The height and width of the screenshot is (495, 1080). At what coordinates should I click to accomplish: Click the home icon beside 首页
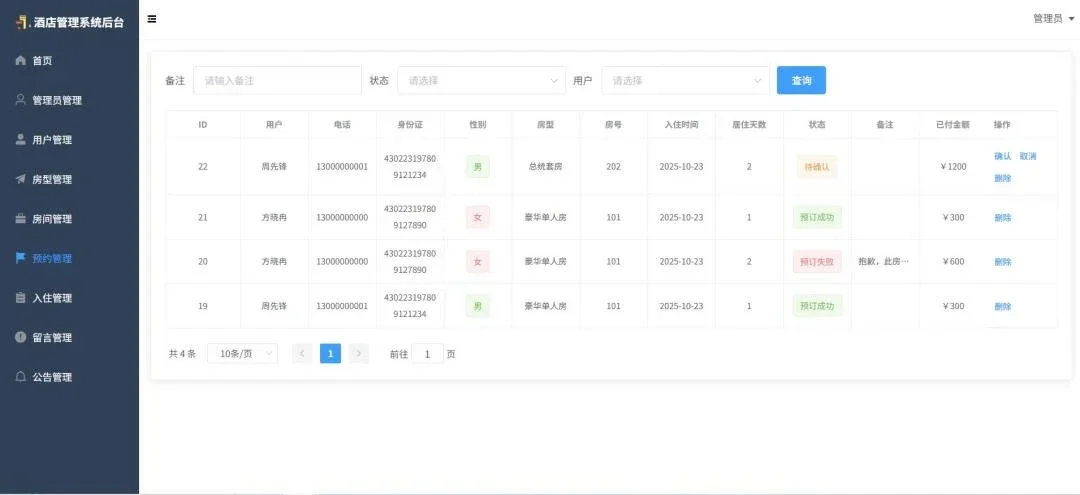21,61
